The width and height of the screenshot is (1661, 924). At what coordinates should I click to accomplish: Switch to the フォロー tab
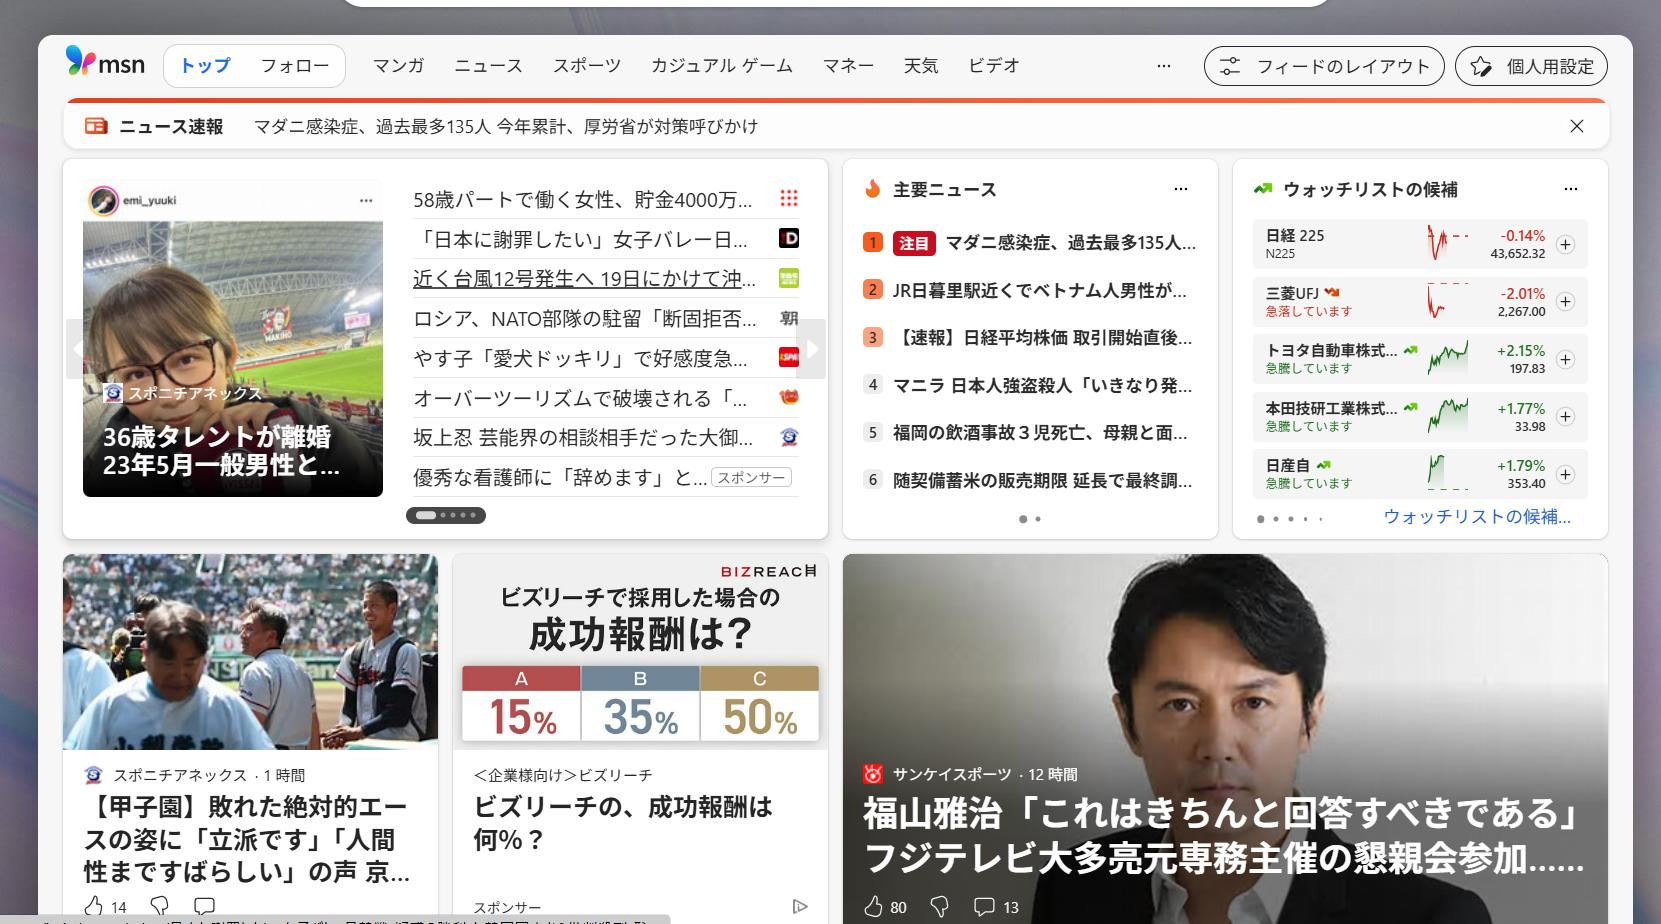pos(294,66)
